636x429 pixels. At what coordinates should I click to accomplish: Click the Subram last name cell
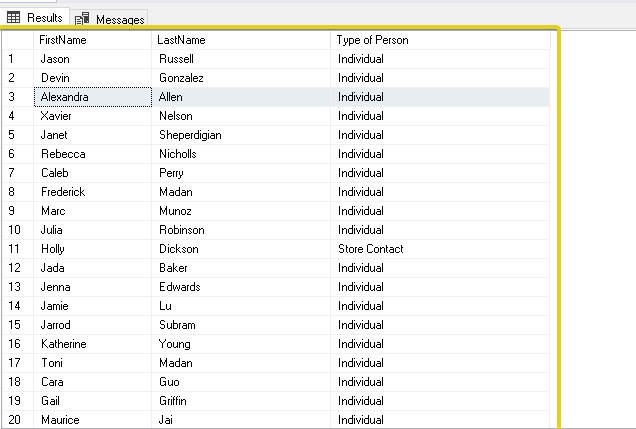coord(241,325)
